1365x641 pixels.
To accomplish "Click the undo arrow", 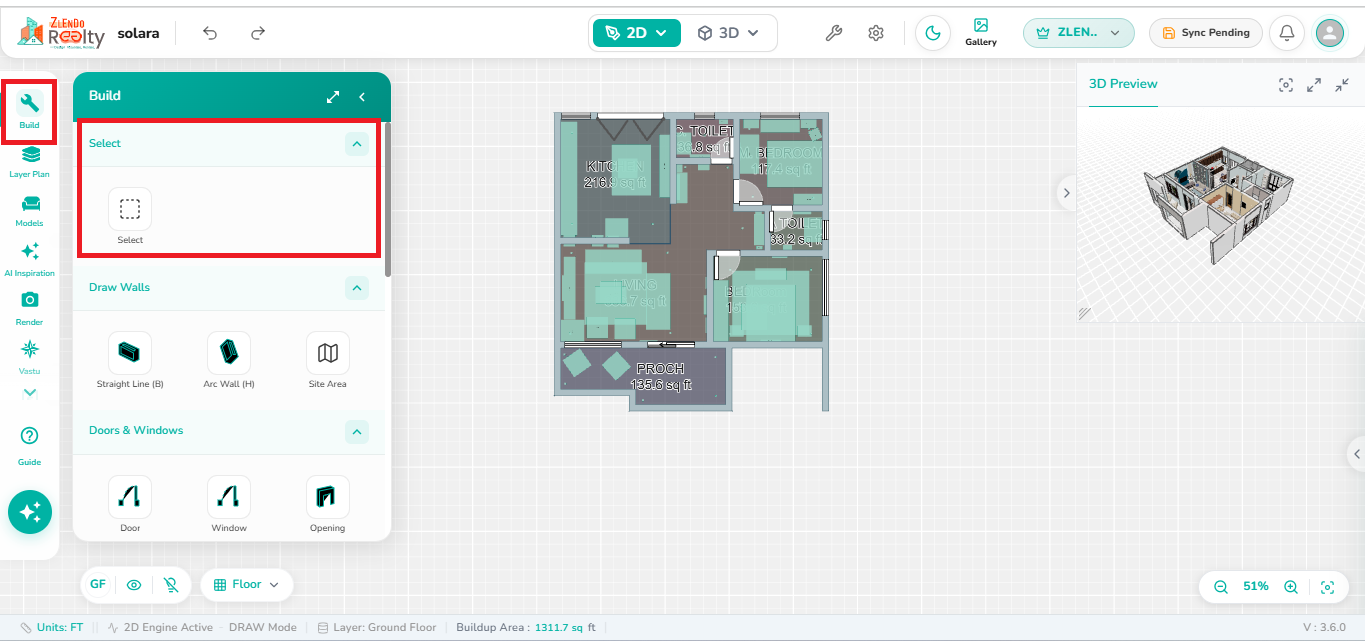I will coord(210,33).
